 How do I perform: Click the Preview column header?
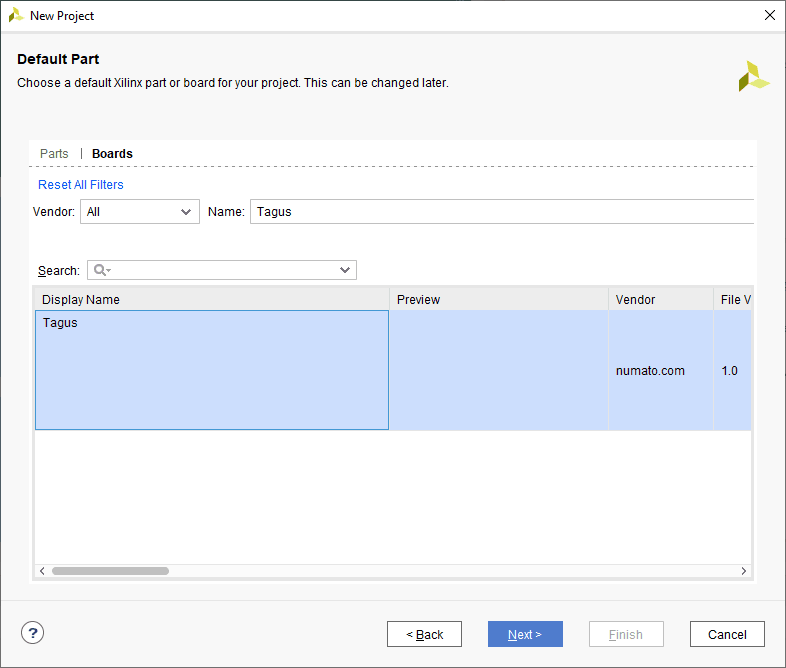[x=498, y=300]
